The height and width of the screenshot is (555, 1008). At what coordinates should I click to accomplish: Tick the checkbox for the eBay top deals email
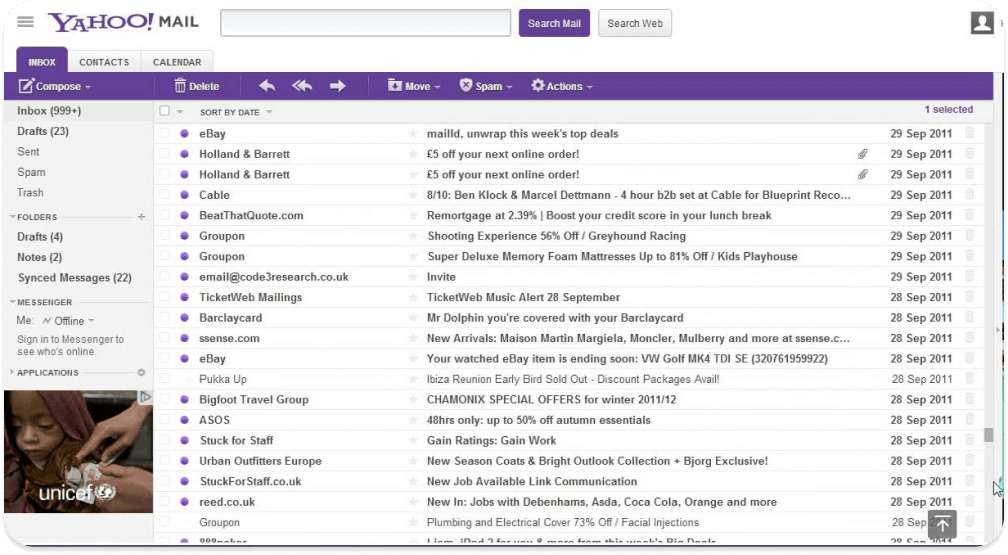pos(165,133)
